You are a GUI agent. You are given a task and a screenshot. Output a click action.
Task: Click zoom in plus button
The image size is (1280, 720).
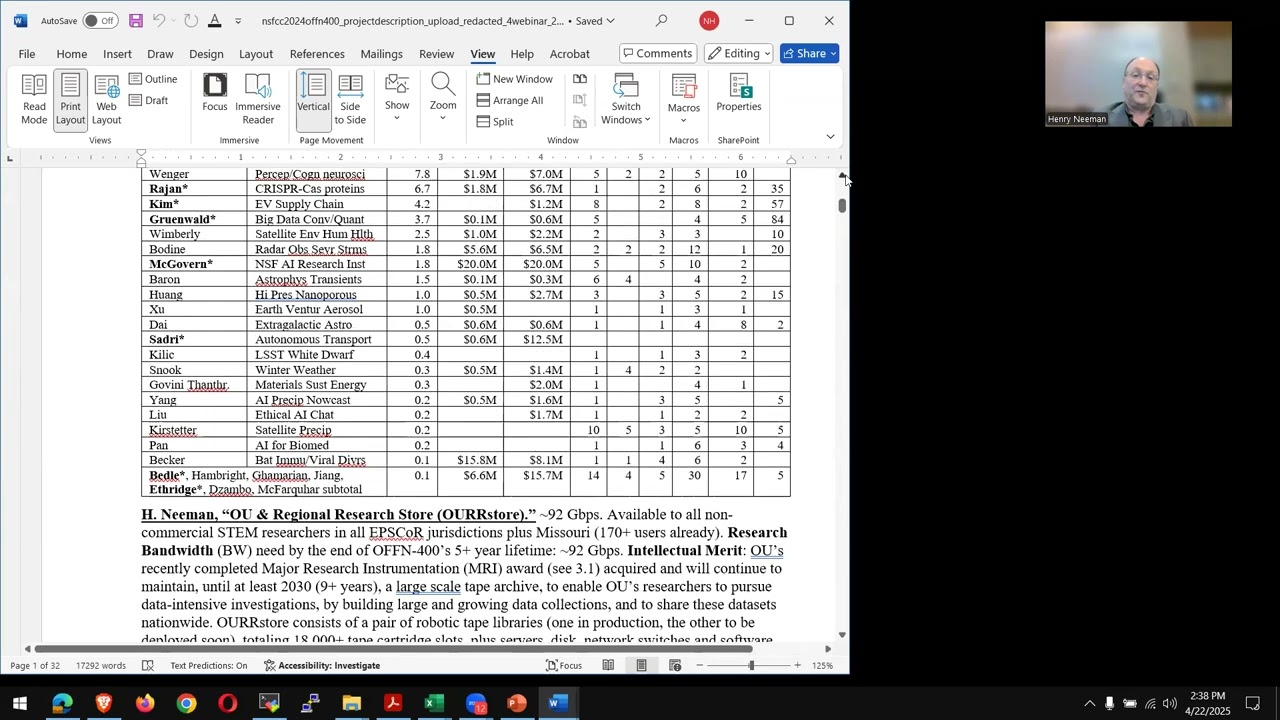(797, 666)
